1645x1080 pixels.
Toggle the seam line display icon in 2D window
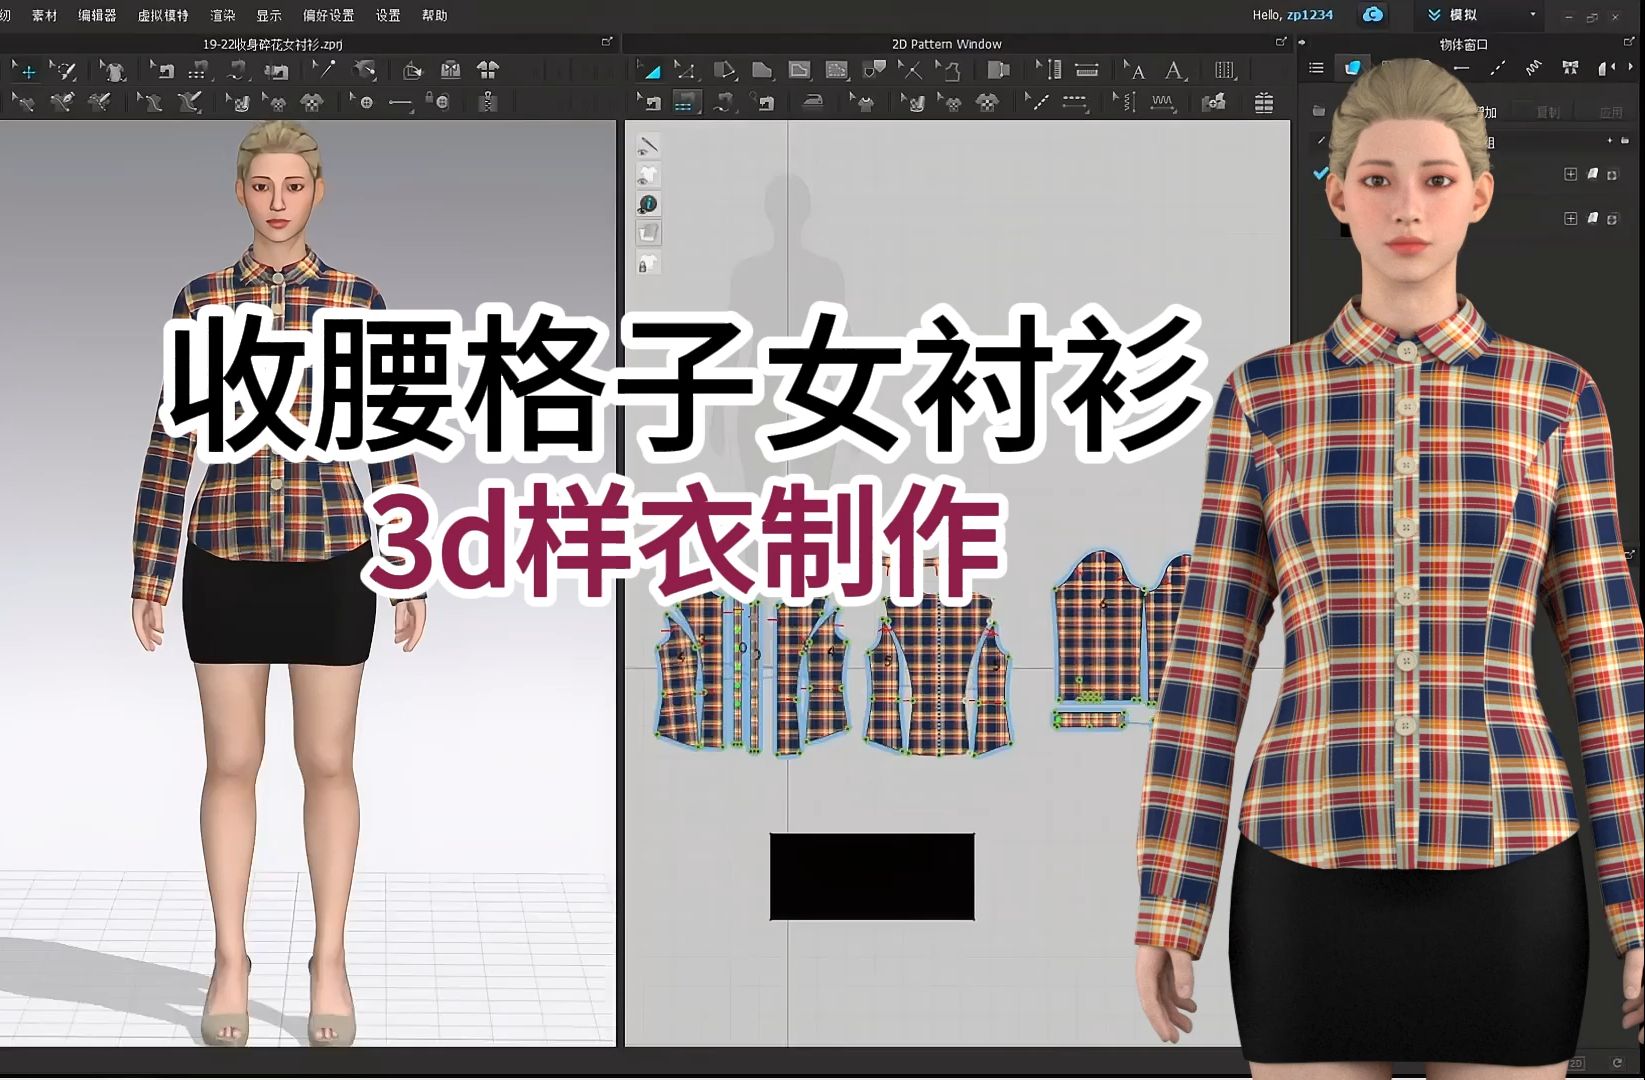click(x=648, y=146)
